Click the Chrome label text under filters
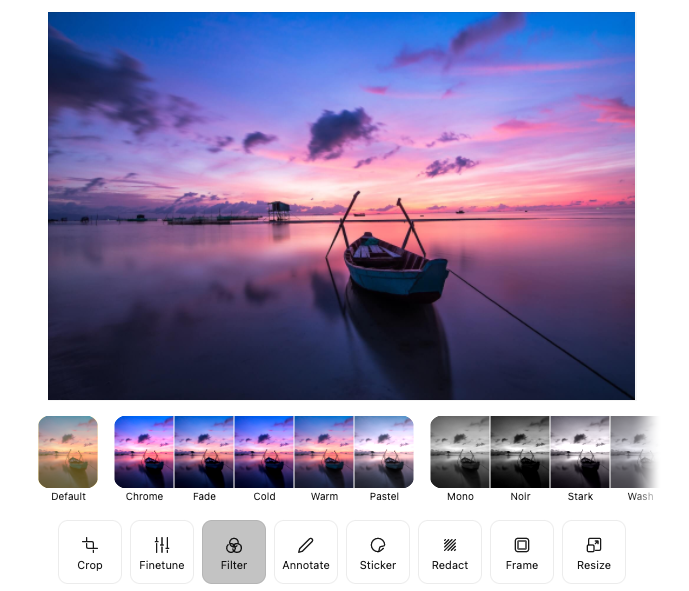This screenshot has height=591, width=689. pos(145,497)
